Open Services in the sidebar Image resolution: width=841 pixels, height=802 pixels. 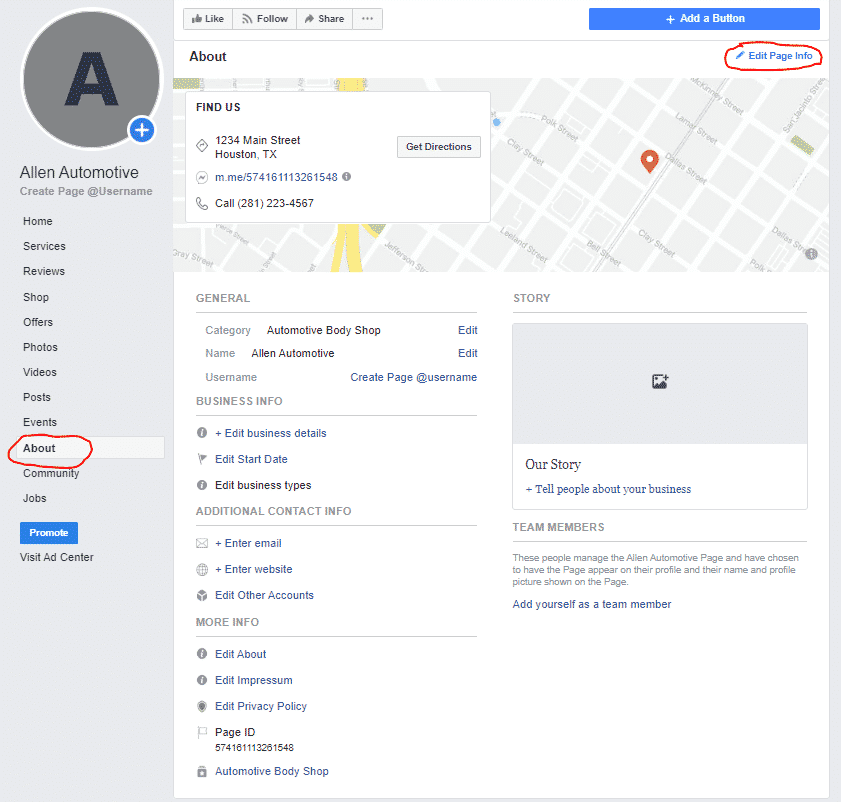click(44, 246)
